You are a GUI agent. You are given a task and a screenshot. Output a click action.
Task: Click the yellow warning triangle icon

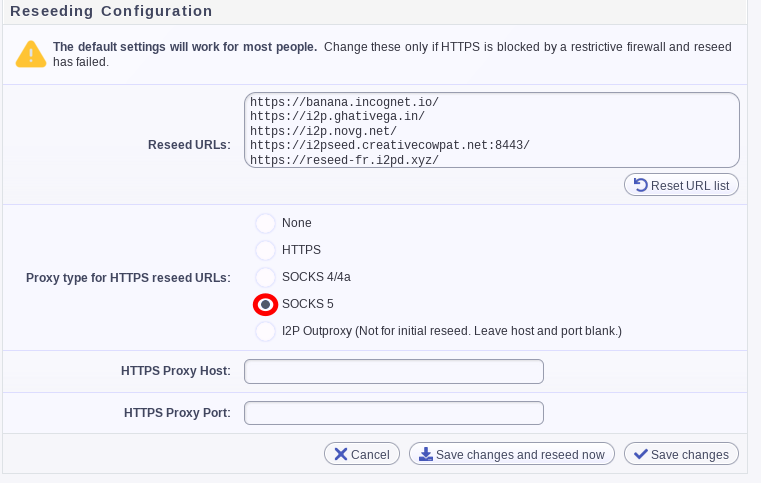pos(31,54)
